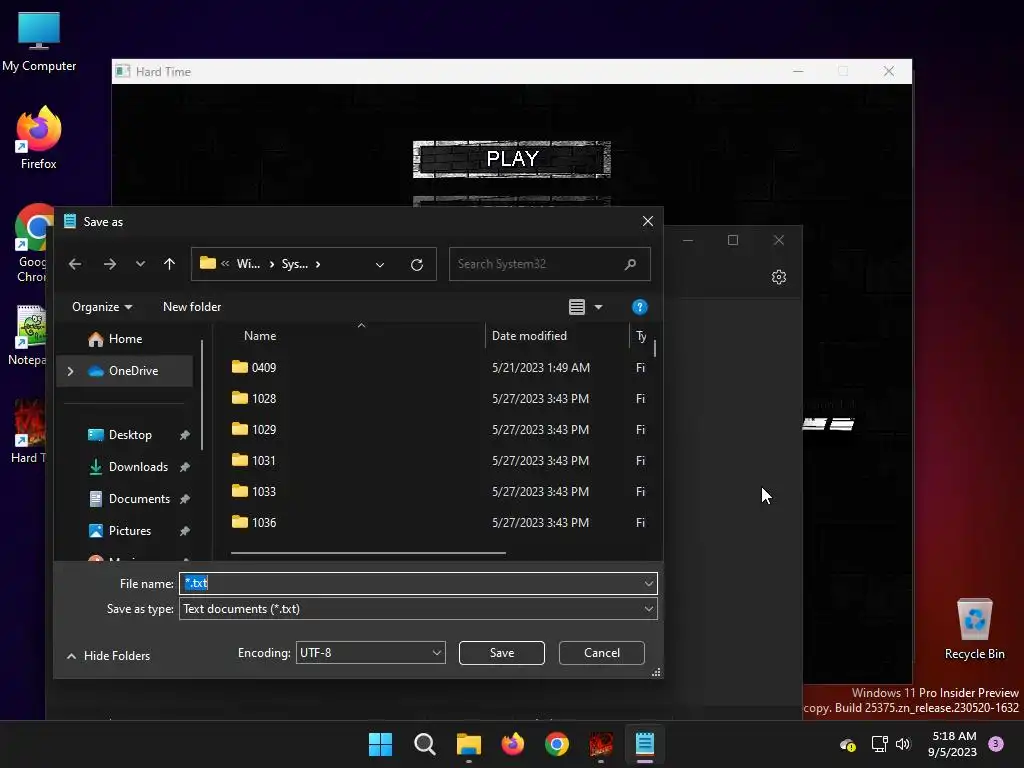The width and height of the screenshot is (1024, 768).
Task: Close the Save as dialog
Action: tap(647, 221)
